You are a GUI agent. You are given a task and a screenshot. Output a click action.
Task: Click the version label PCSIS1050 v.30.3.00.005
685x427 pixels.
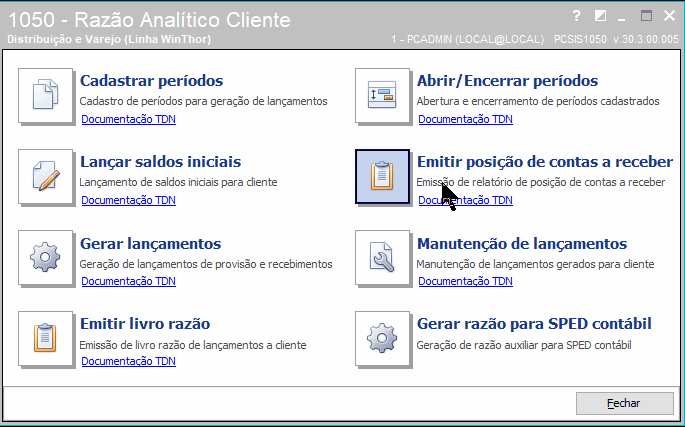[x=616, y=39]
